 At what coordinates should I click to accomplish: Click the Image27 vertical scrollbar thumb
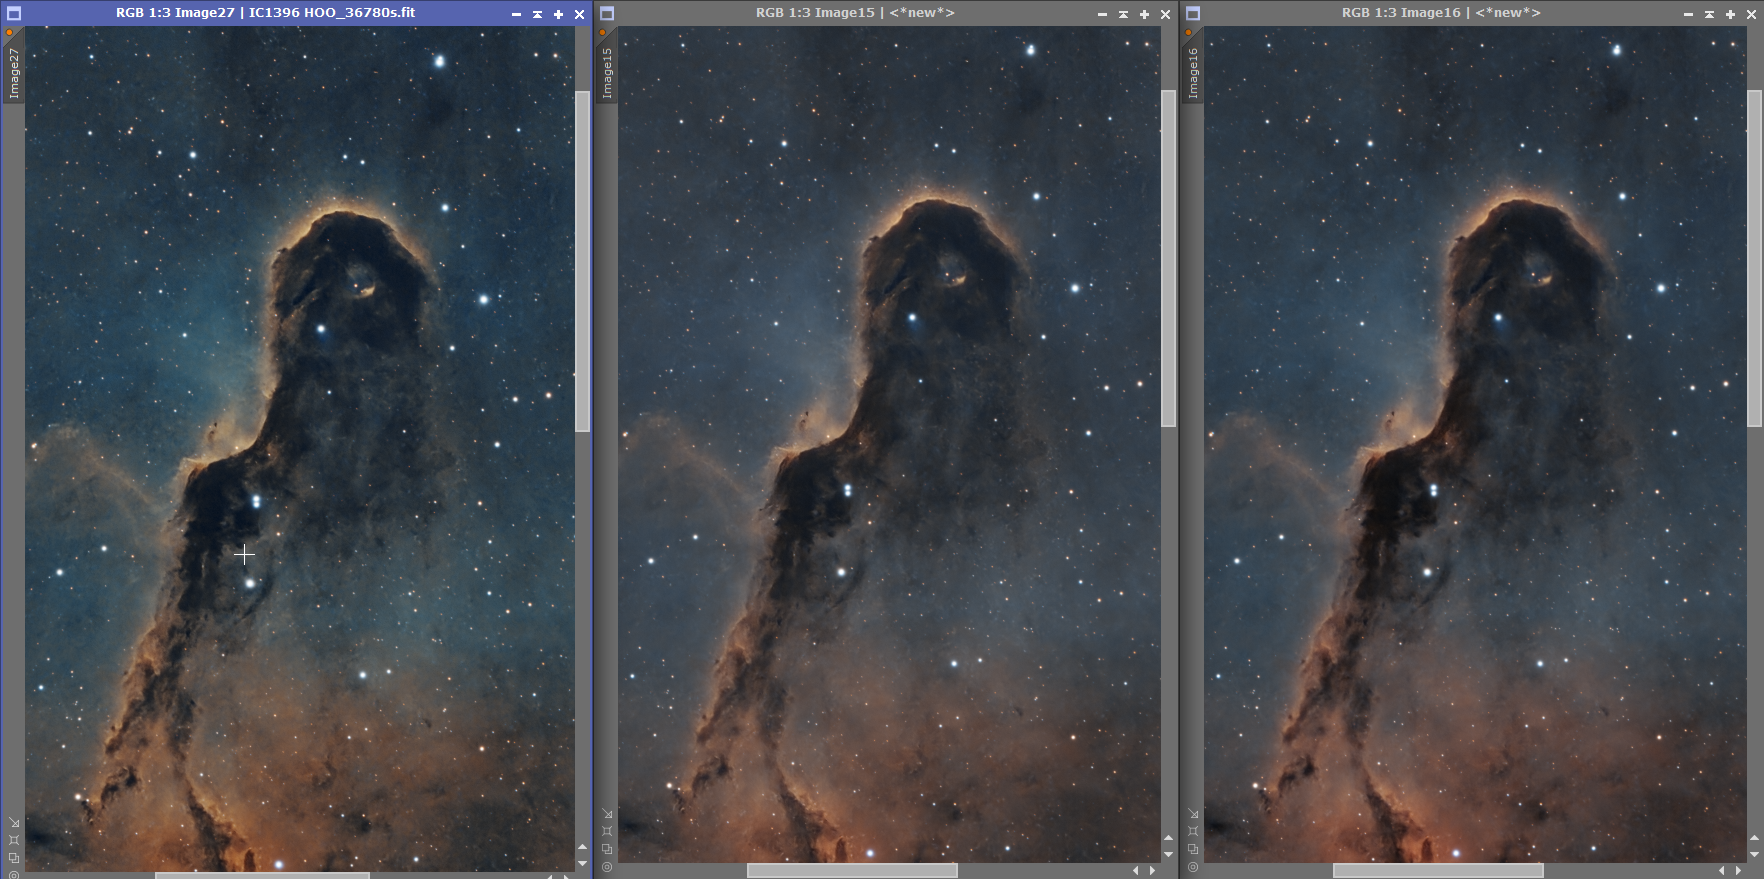582,261
